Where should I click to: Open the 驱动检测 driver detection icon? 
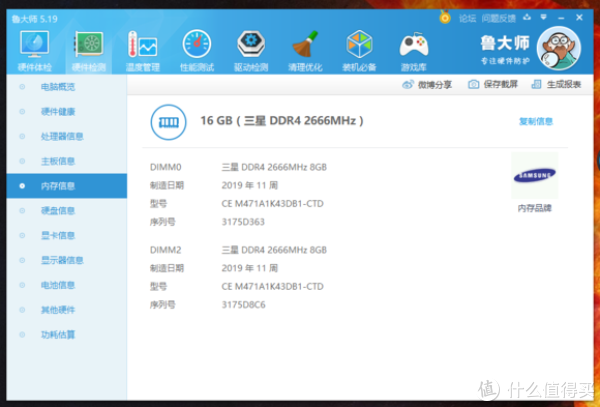pos(251,52)
